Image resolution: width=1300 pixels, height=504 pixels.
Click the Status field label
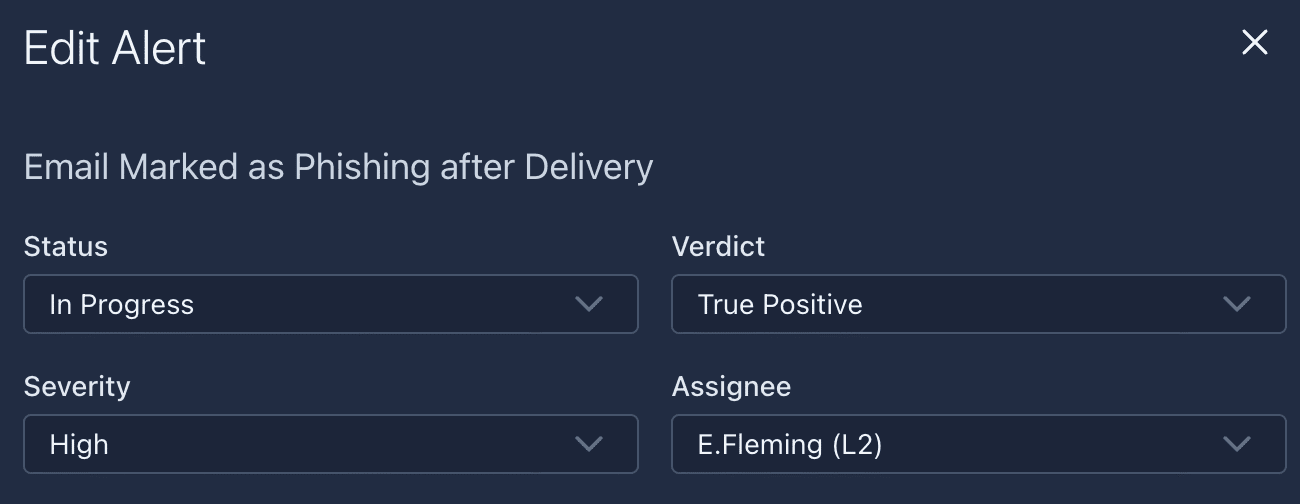point(66,247)
